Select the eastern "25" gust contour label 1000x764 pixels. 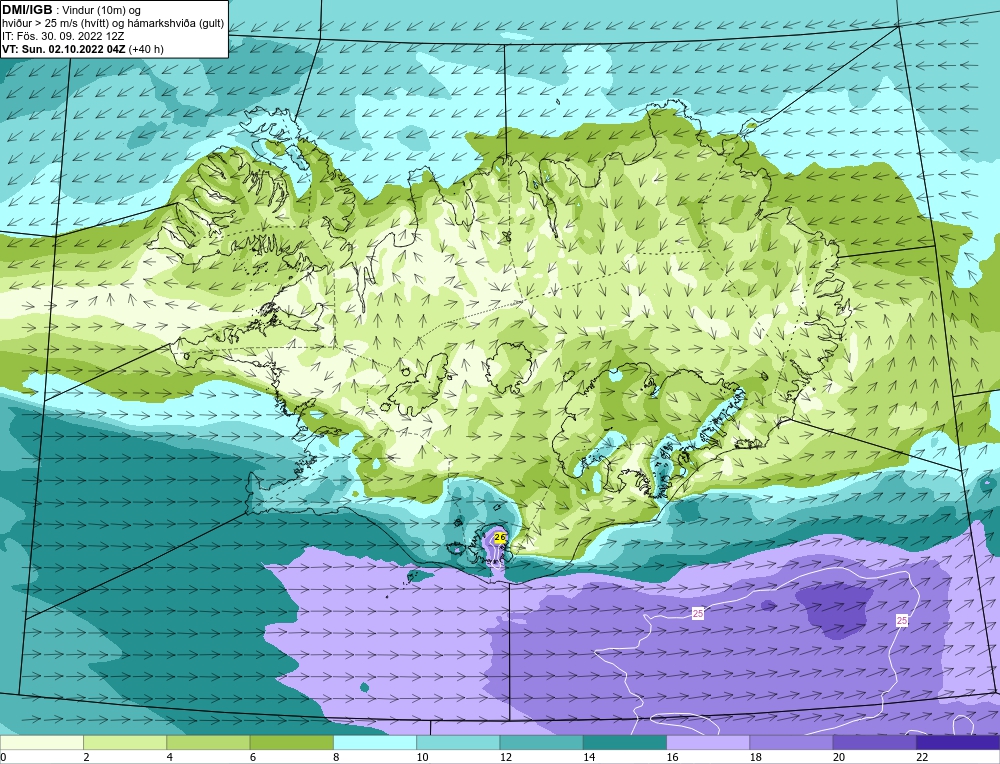[902, 620]
